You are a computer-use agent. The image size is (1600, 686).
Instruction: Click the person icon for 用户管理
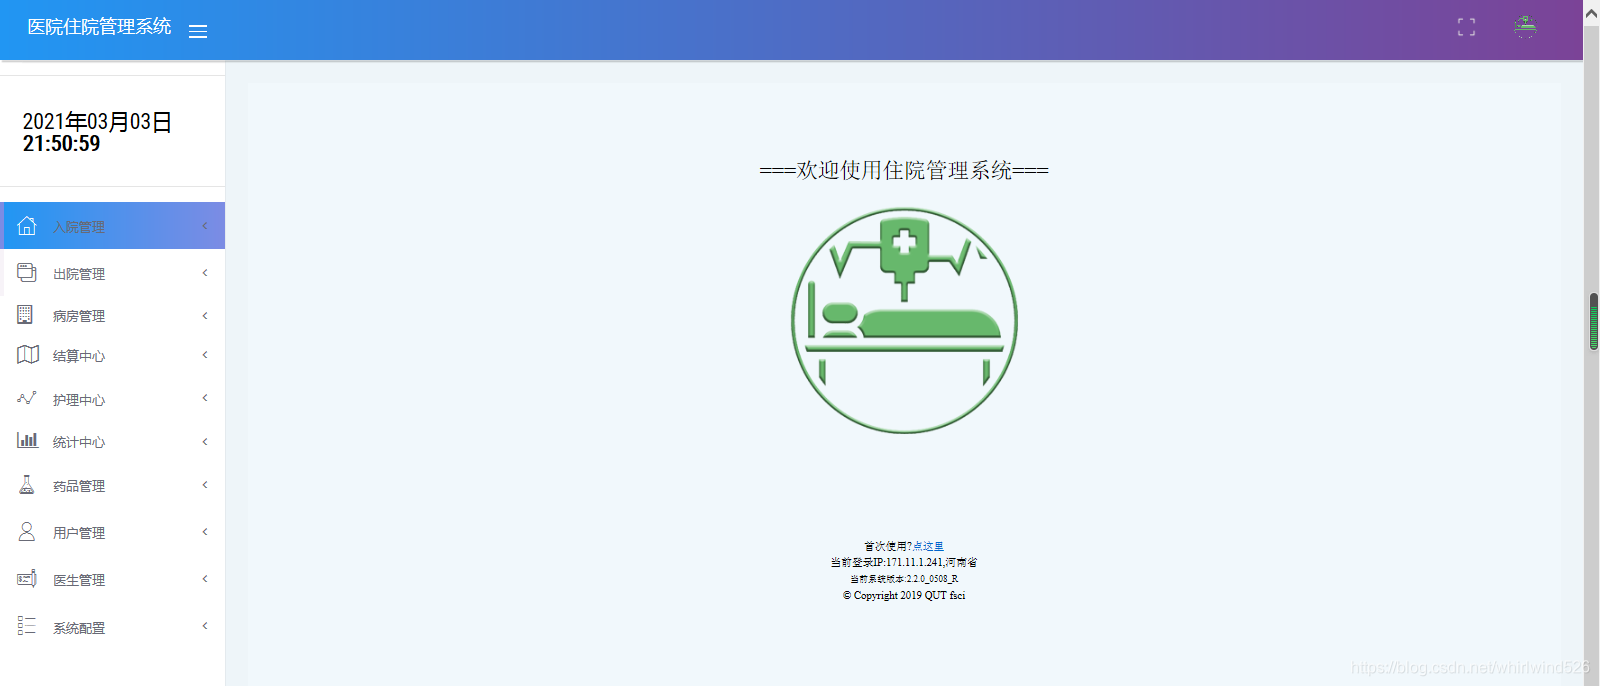(x=27, y=531)
